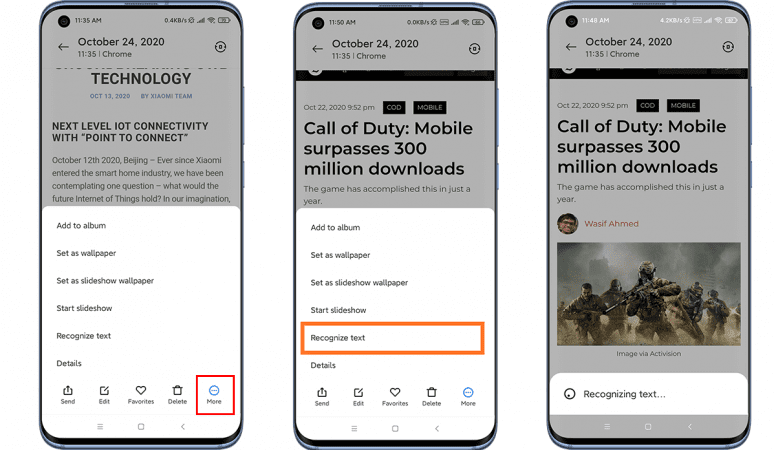Tap the home navigation button on middle phone
This screenshot has height=450, width=776.
pyautogui.click(x=395, y=428)
